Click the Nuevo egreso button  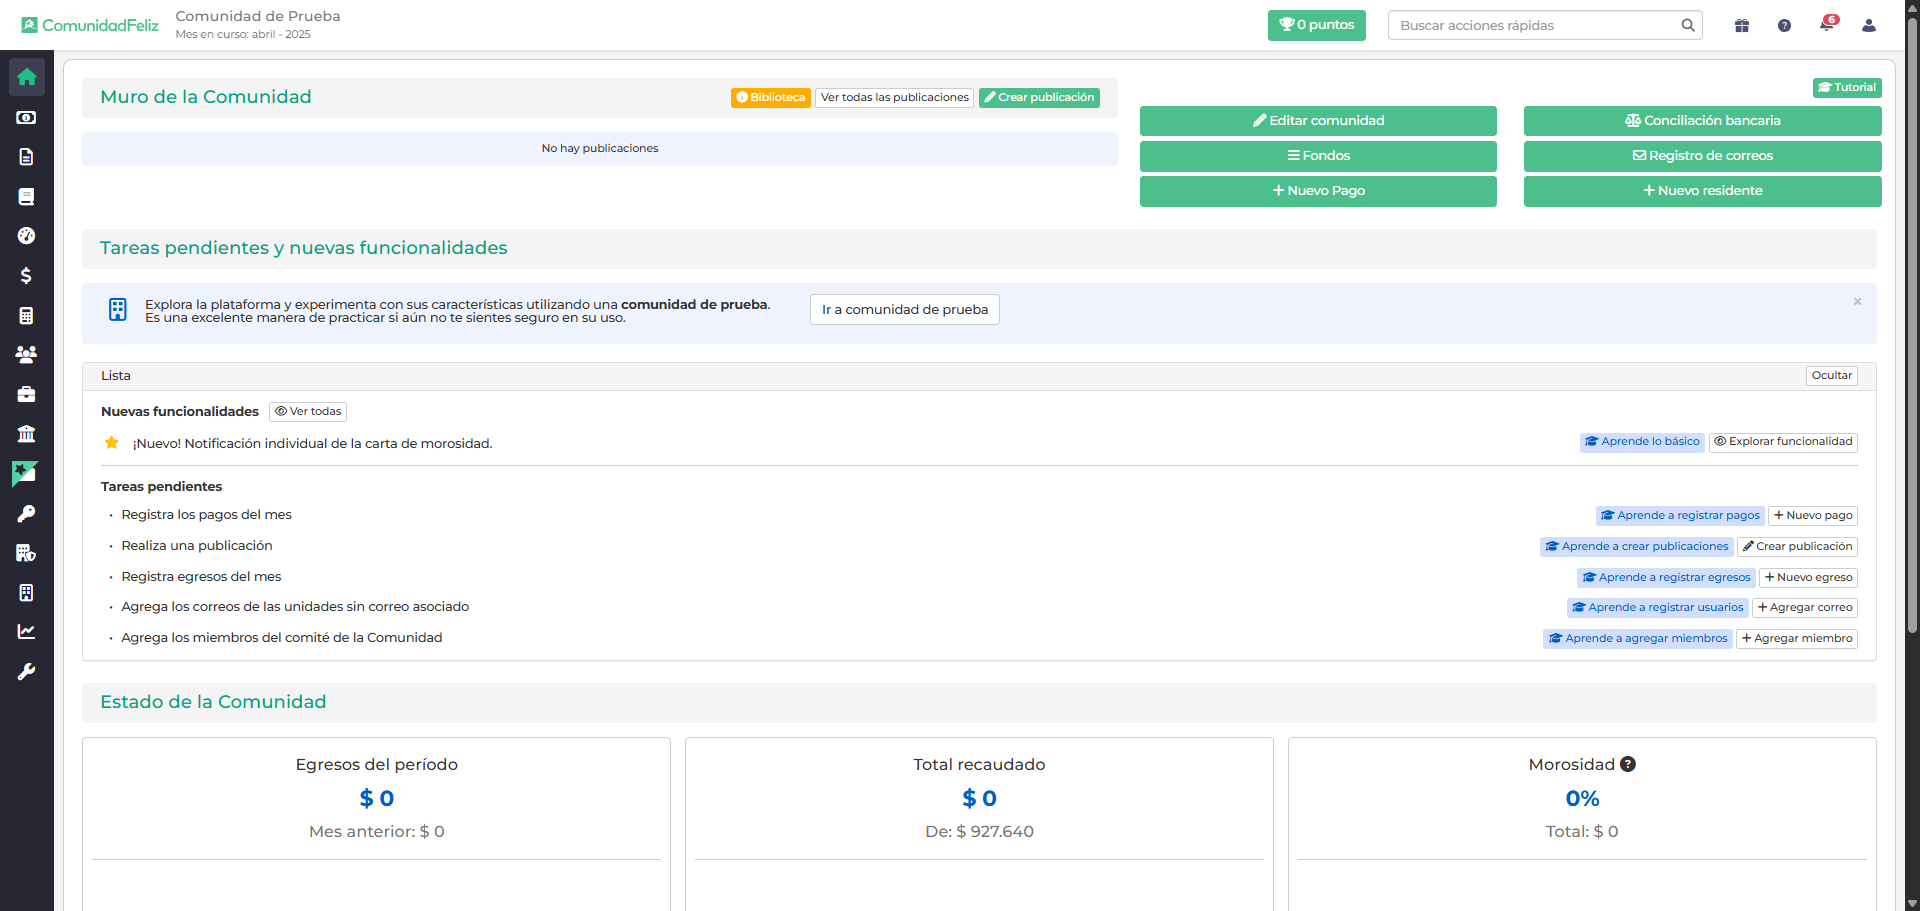tap(1809, 578)
